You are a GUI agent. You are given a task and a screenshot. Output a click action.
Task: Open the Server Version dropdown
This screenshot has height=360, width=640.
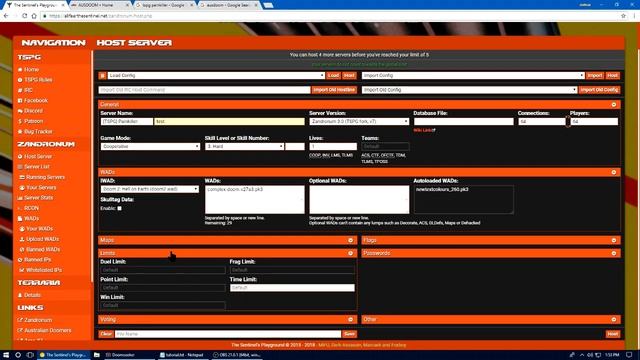(x=359, y=122)
